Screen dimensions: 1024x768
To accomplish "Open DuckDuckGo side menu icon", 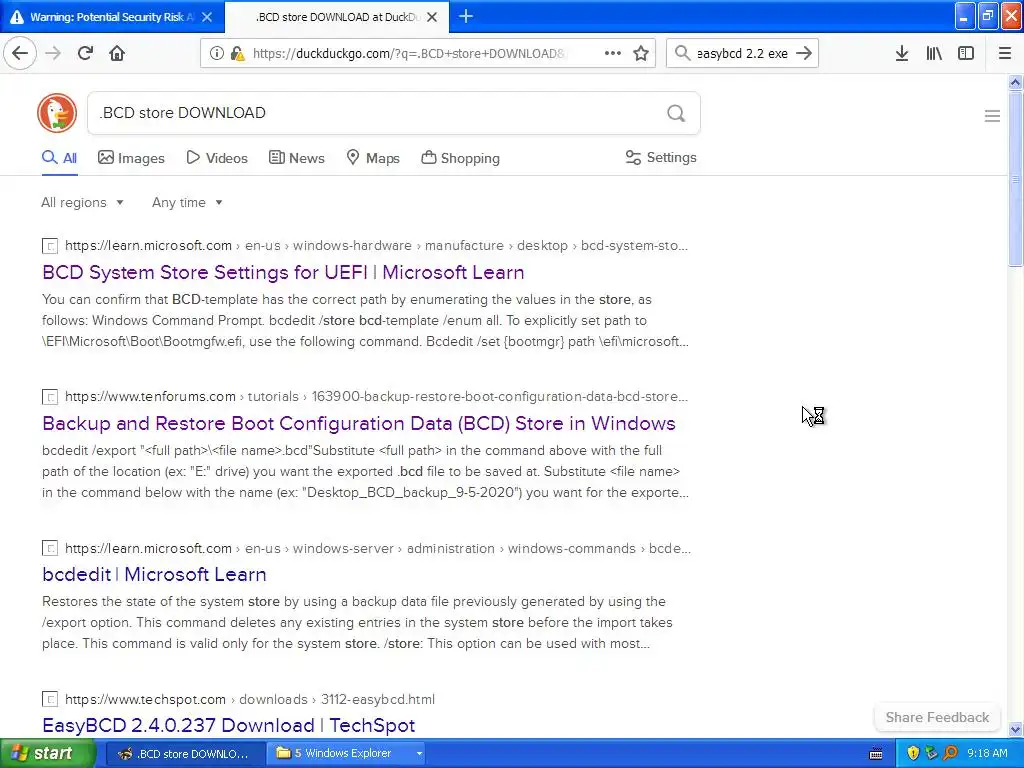I will pyautogui.click(x=992, y=116).
